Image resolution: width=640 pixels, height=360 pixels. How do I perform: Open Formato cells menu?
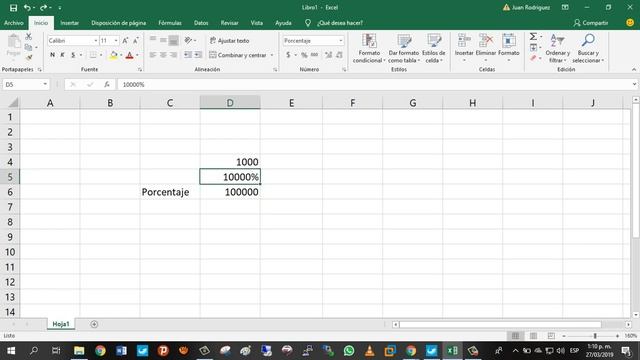coord(509,48)
